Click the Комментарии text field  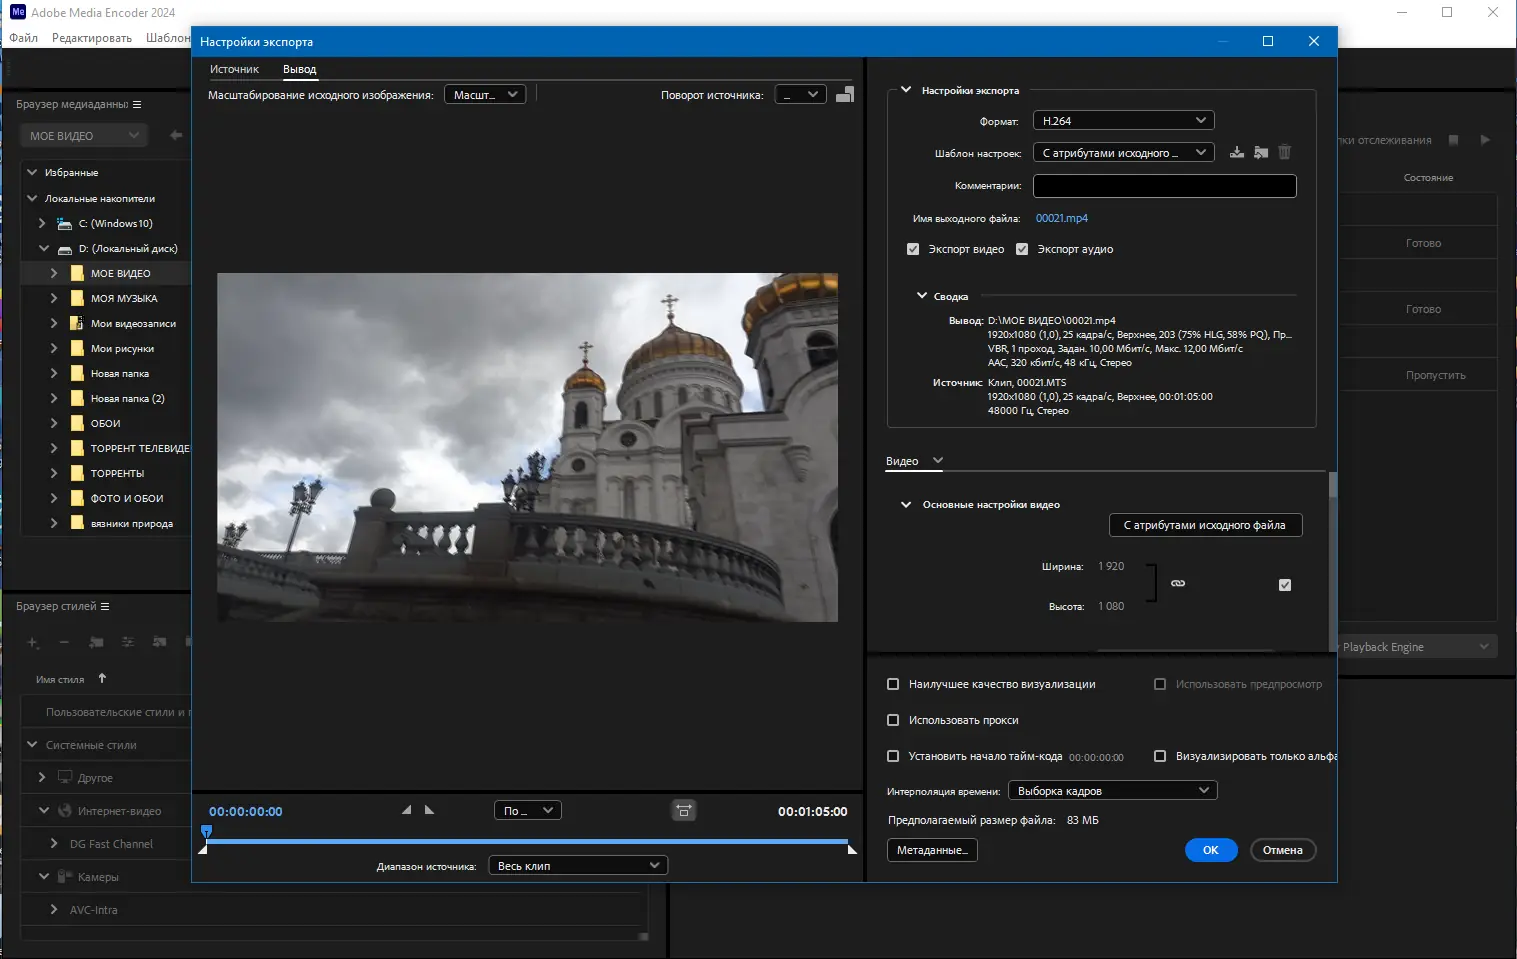coord(1164,186)
